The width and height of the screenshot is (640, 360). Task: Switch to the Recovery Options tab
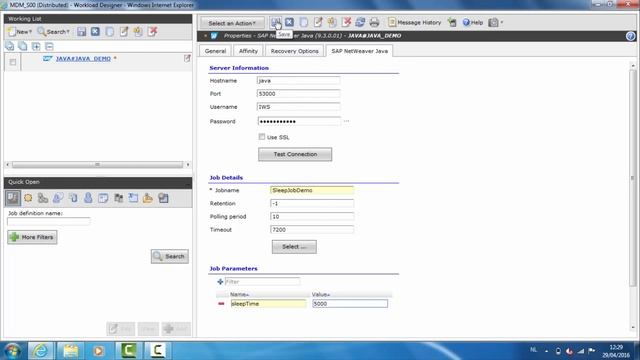coord(294,51)
